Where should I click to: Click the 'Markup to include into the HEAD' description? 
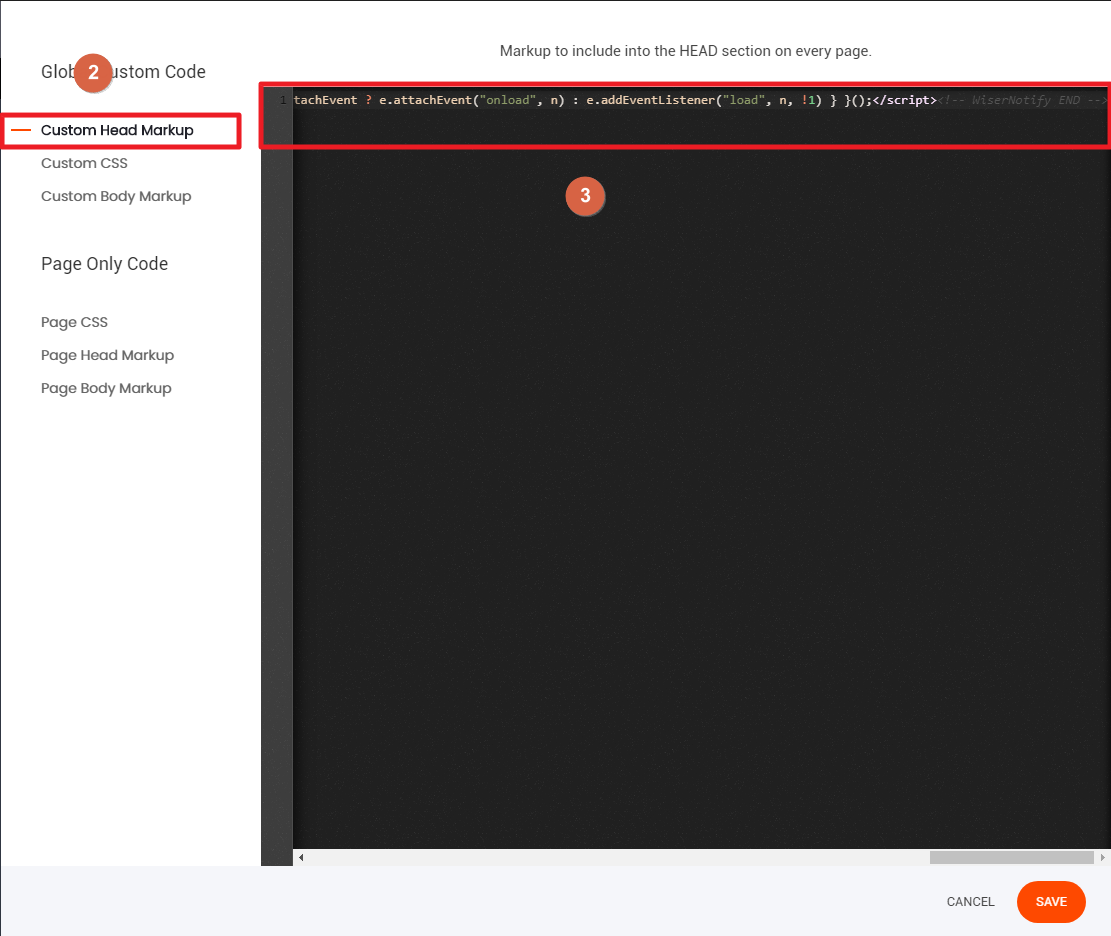685,51
